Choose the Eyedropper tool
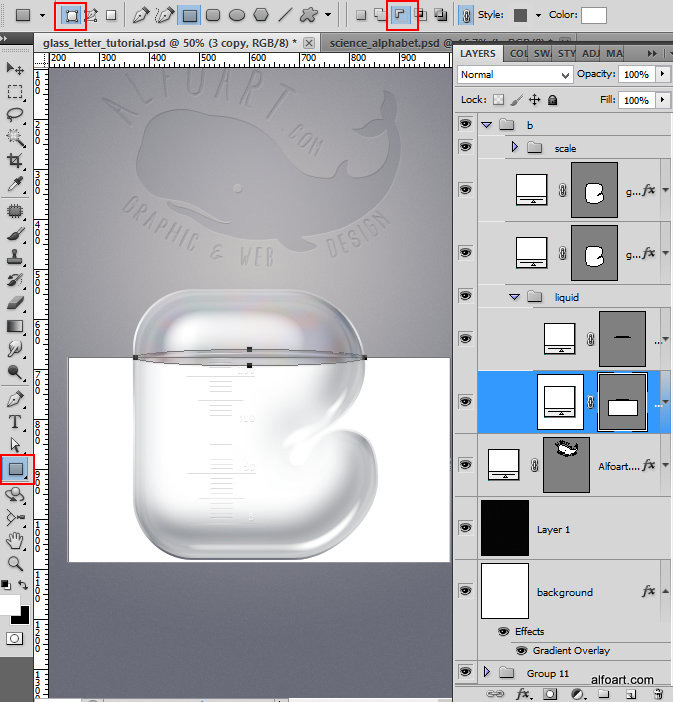673x702 pixels. click(16, 185)
